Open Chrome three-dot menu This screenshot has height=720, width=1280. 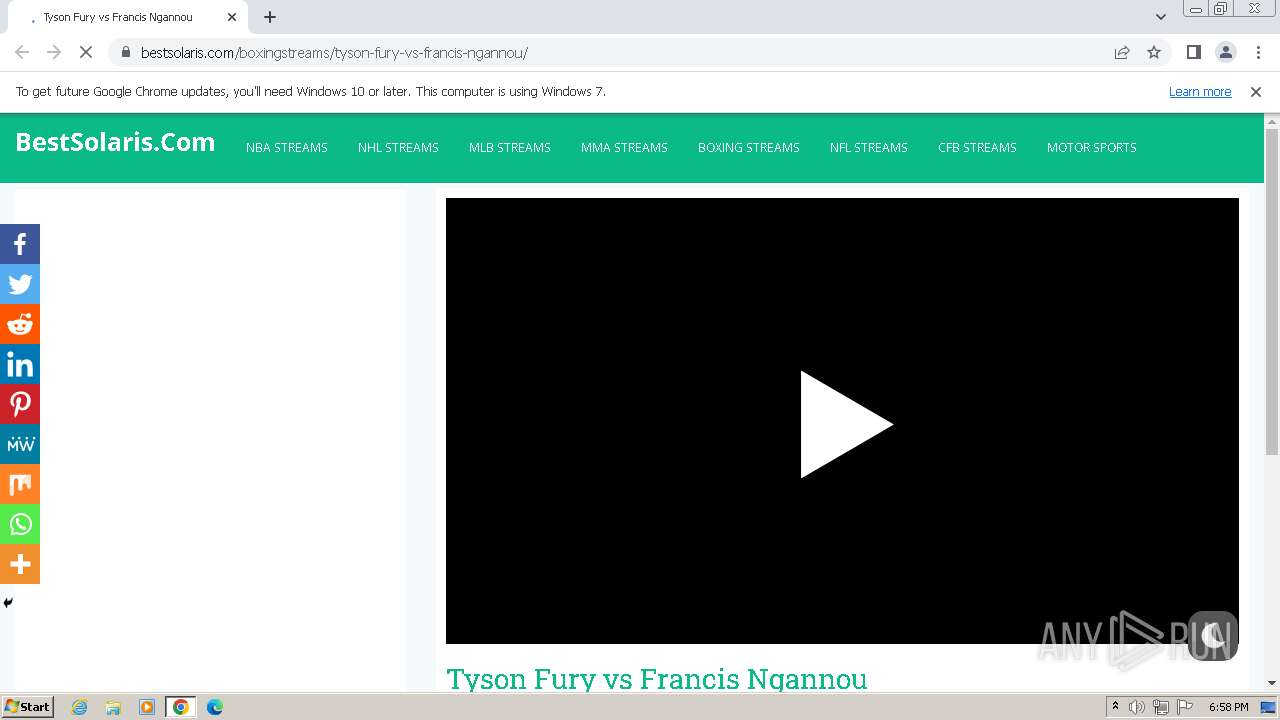point(1258,52)
